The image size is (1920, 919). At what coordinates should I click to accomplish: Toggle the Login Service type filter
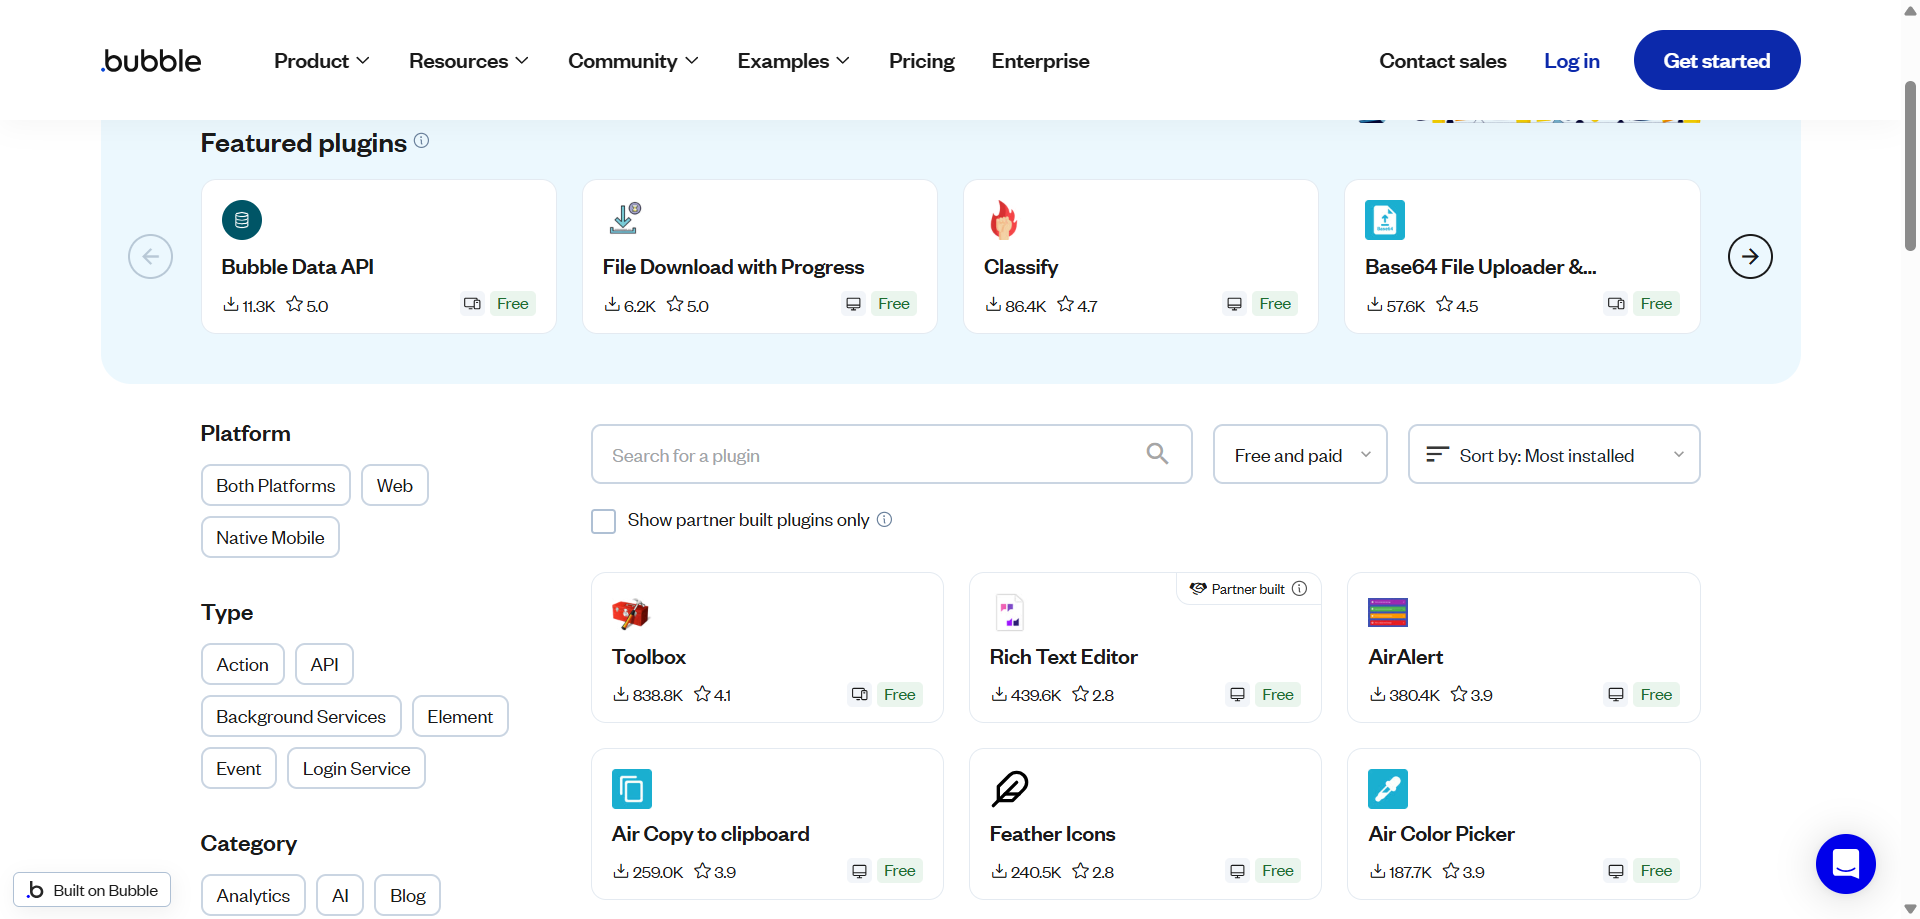click(x=356, y=768)
